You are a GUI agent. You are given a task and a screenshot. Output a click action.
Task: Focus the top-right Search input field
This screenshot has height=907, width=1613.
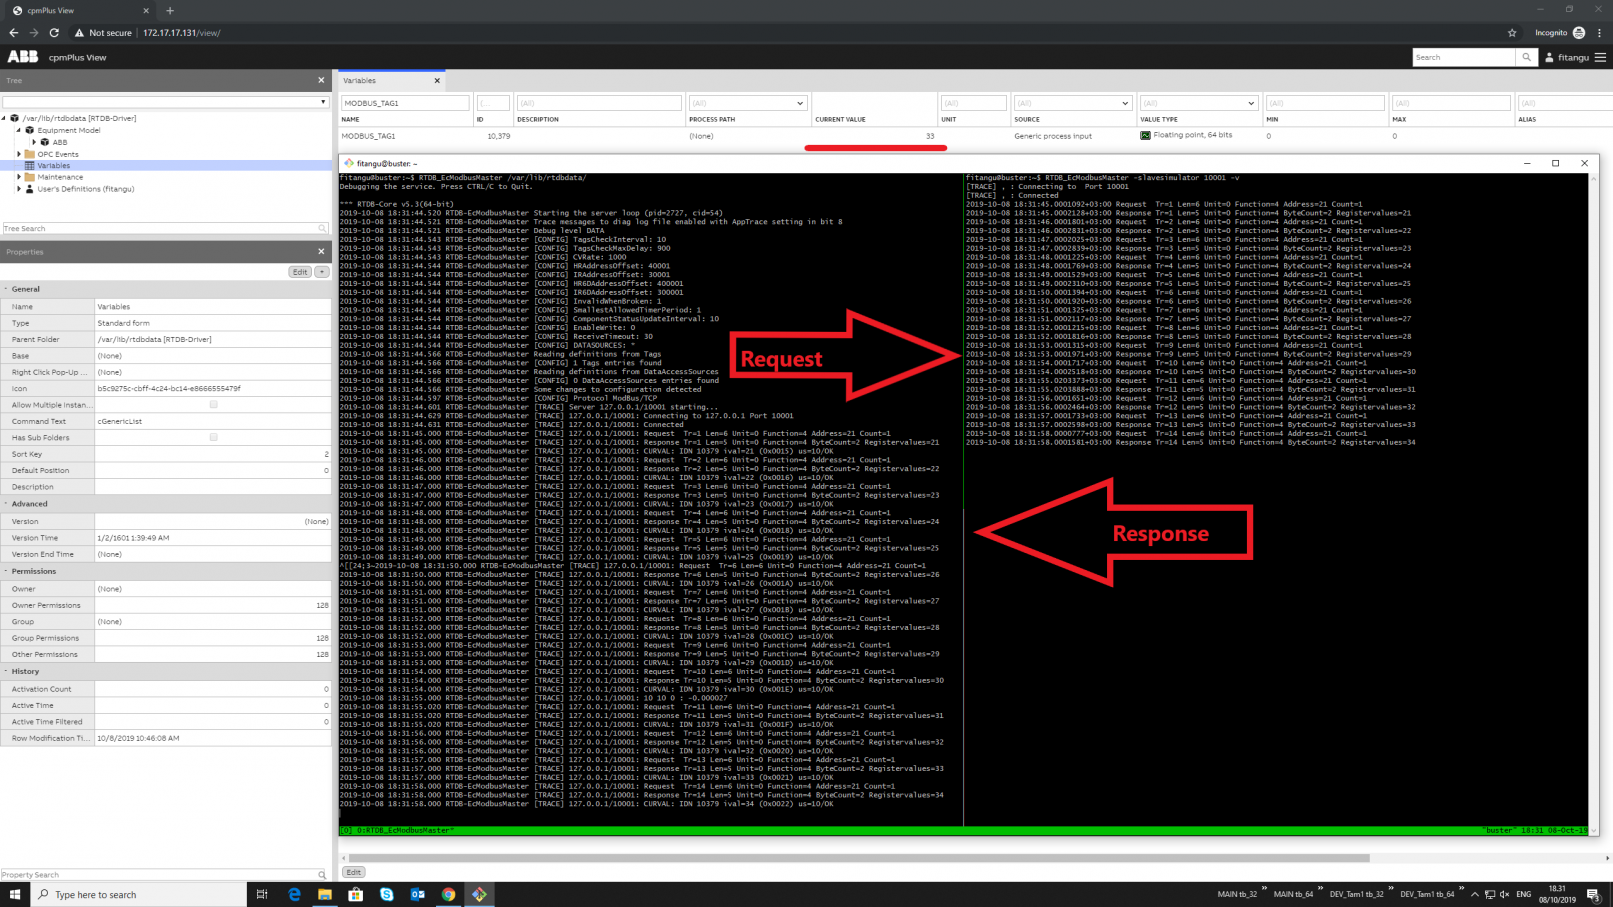[1465, 58]
